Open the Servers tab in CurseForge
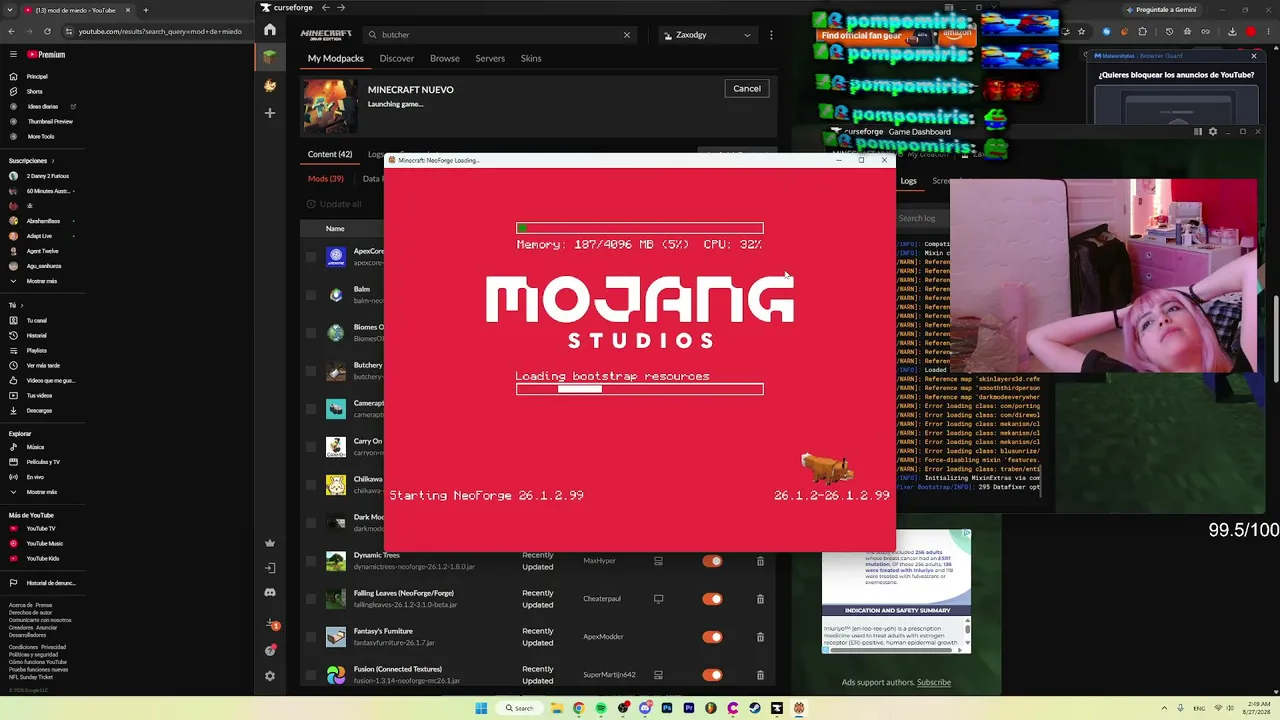 [490, 58]
